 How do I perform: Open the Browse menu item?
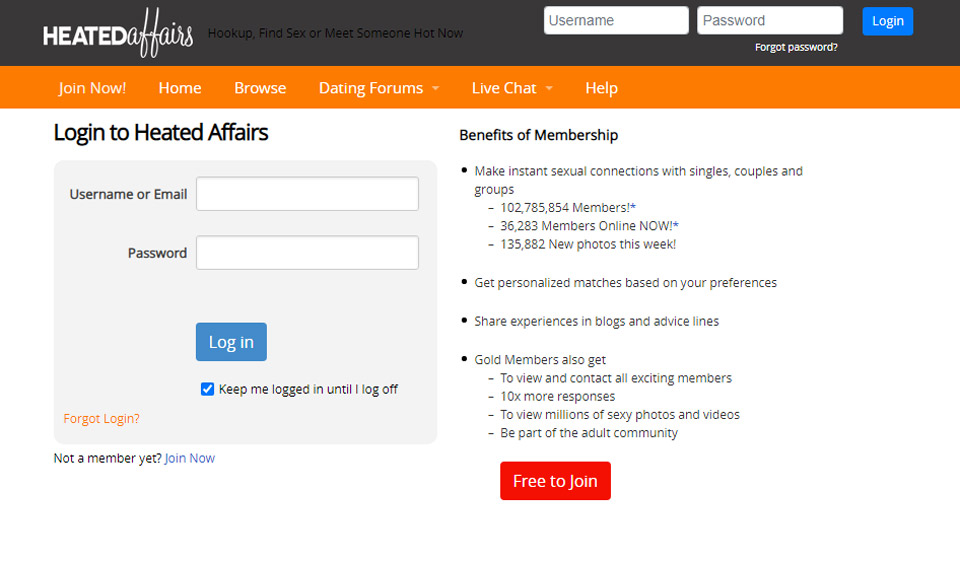(260, 88)
